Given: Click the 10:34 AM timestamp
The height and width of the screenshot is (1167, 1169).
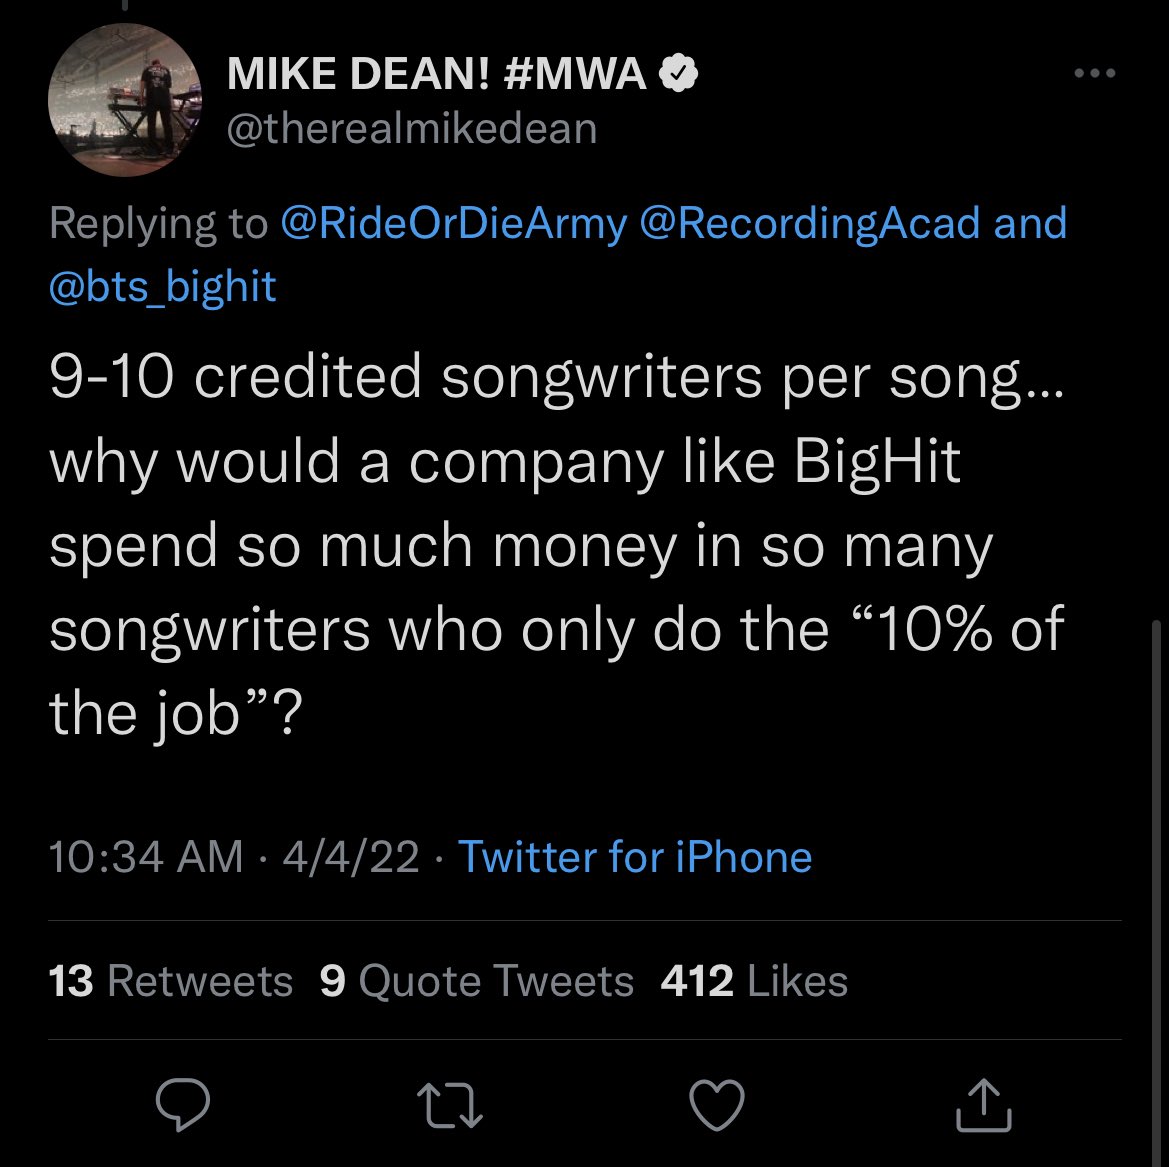Looking at the screenshot, I should (146, 857).
